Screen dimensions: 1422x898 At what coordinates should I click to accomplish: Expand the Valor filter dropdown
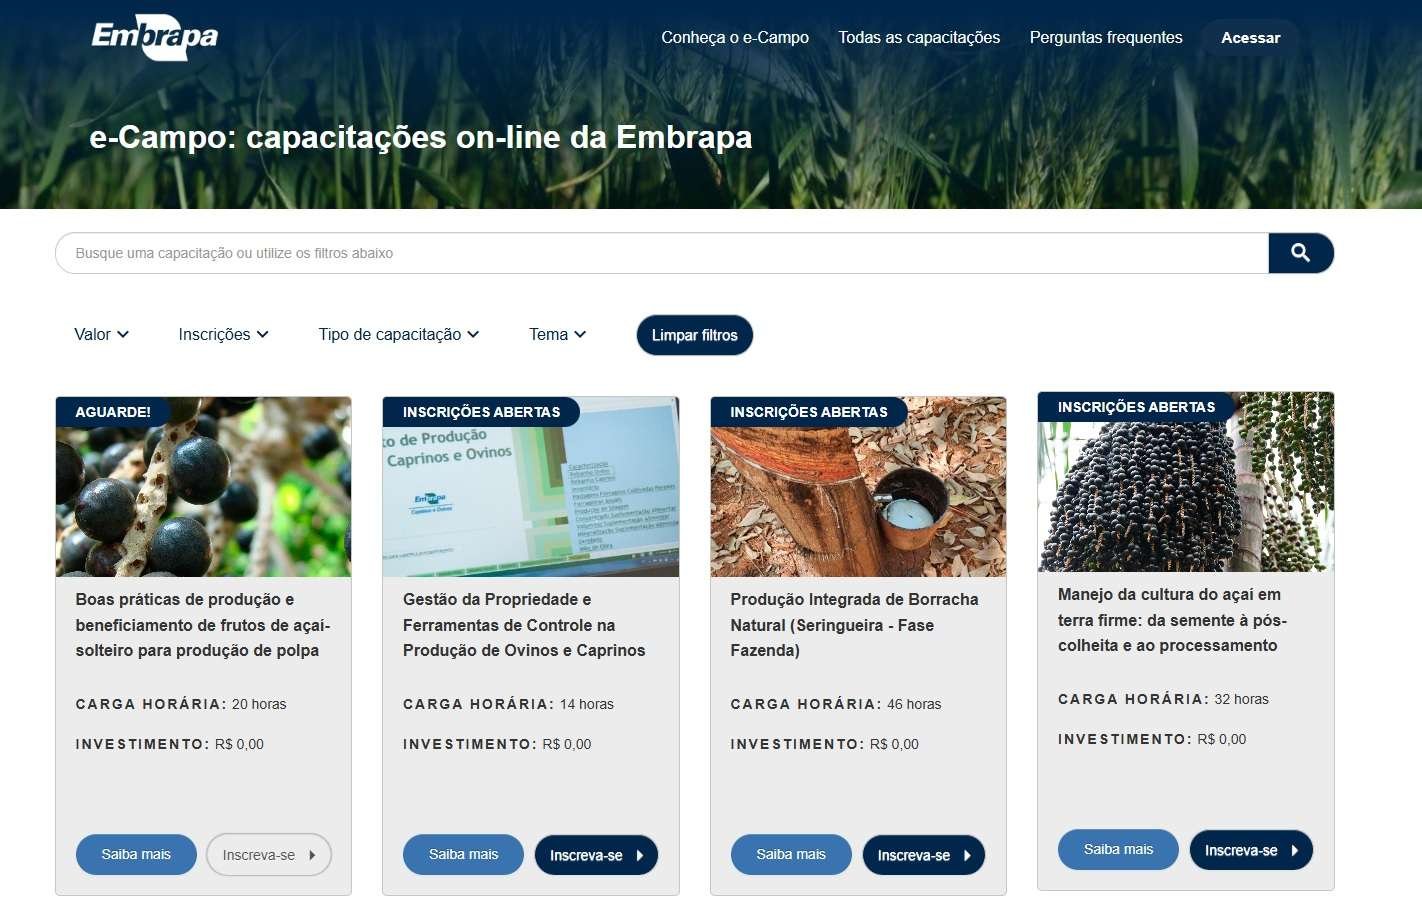pos(102,334)
